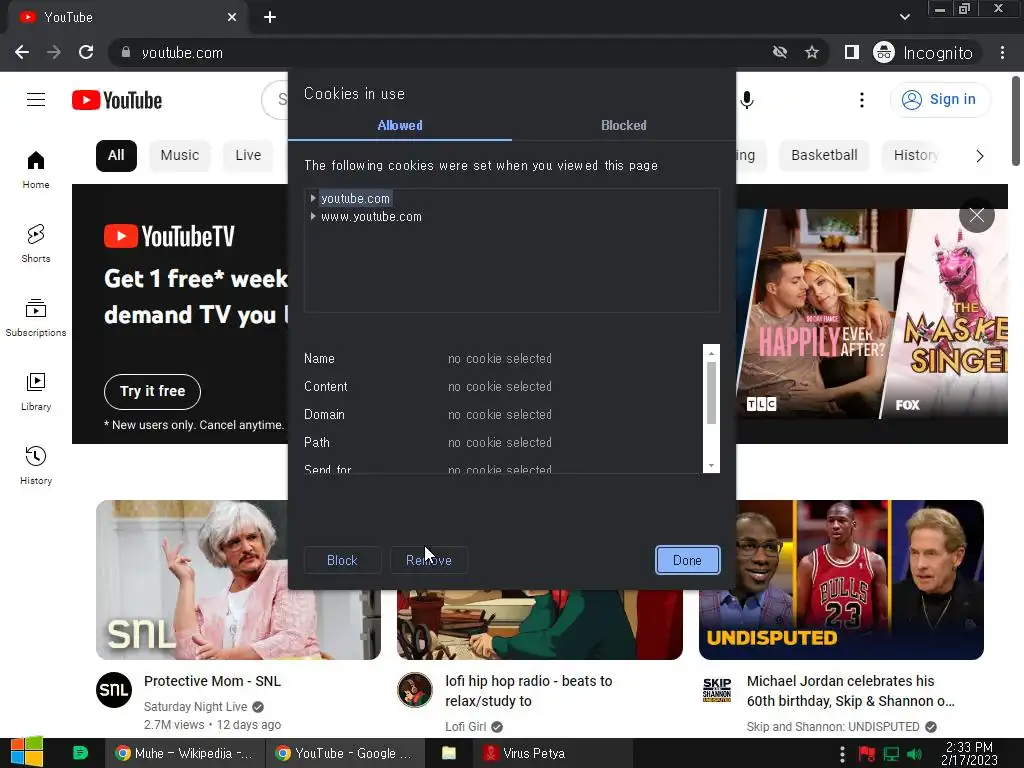This screenshot has height=768, width=1024.
Task: Expand the youtube.com cookie tree node
Action: [313, 198]
